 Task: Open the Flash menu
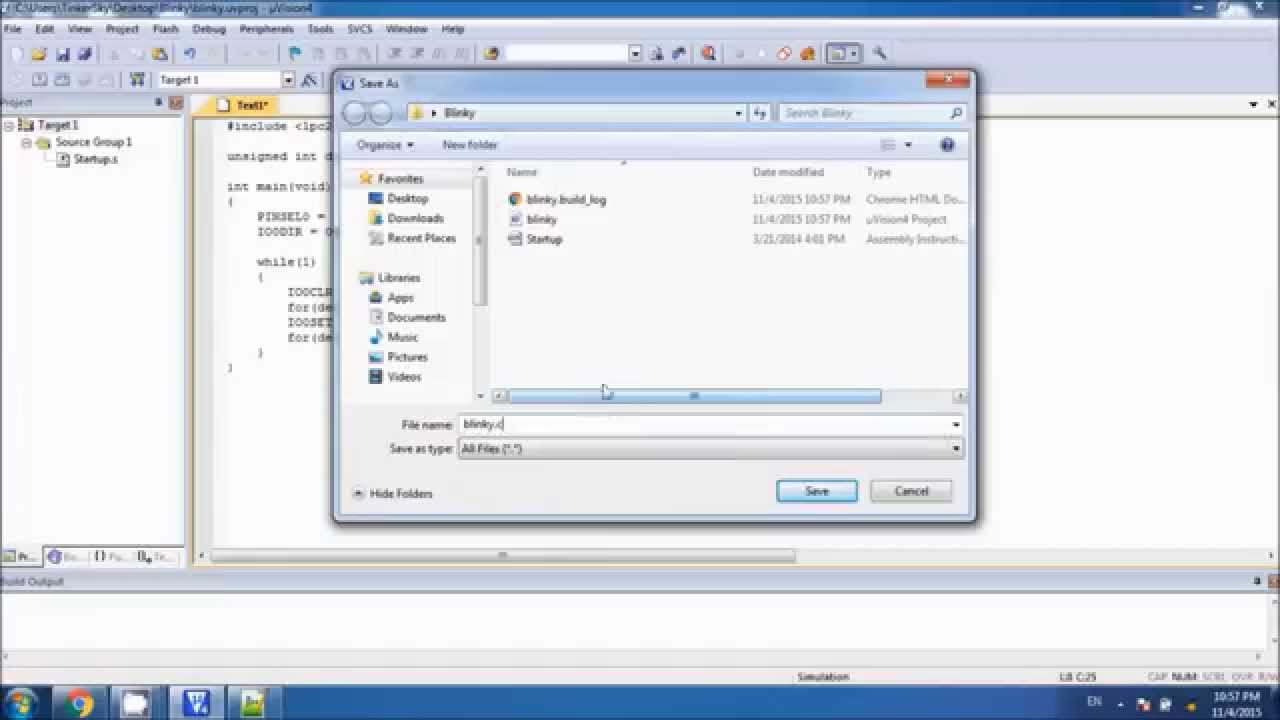pos(165,29)
